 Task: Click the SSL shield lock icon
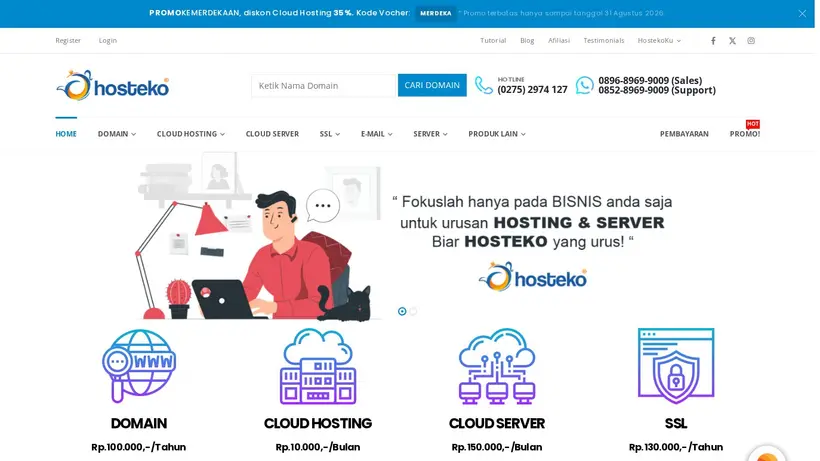[676, 366]
